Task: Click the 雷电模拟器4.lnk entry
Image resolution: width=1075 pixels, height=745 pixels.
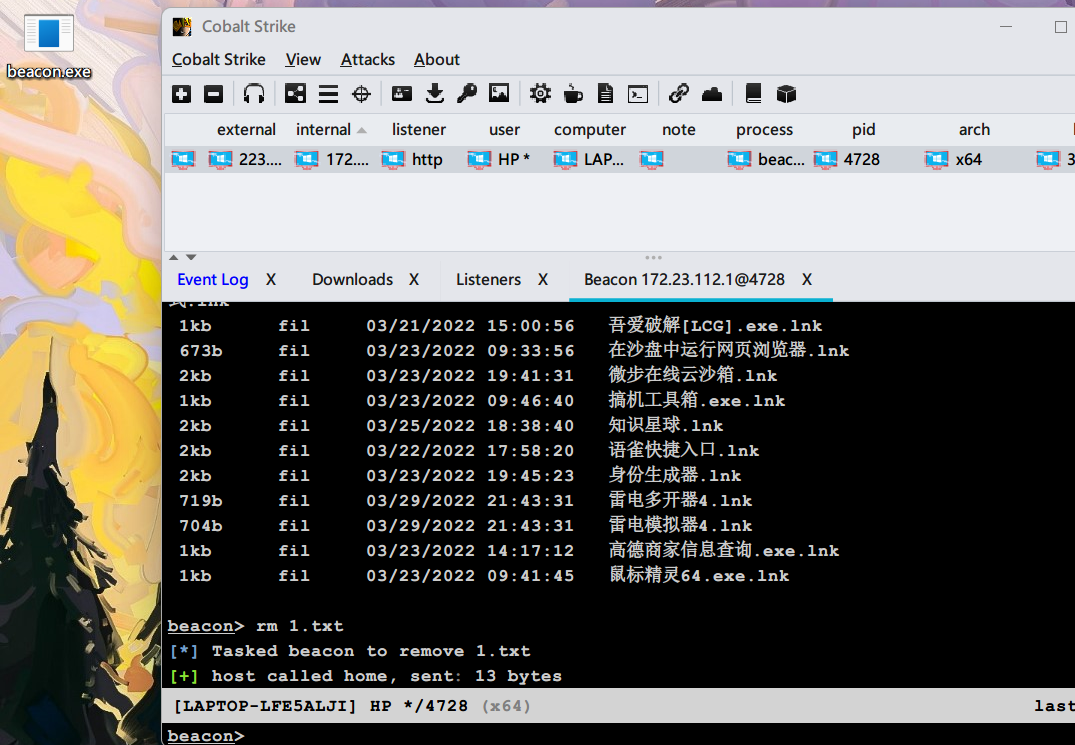Action: (x=680, y=526)
